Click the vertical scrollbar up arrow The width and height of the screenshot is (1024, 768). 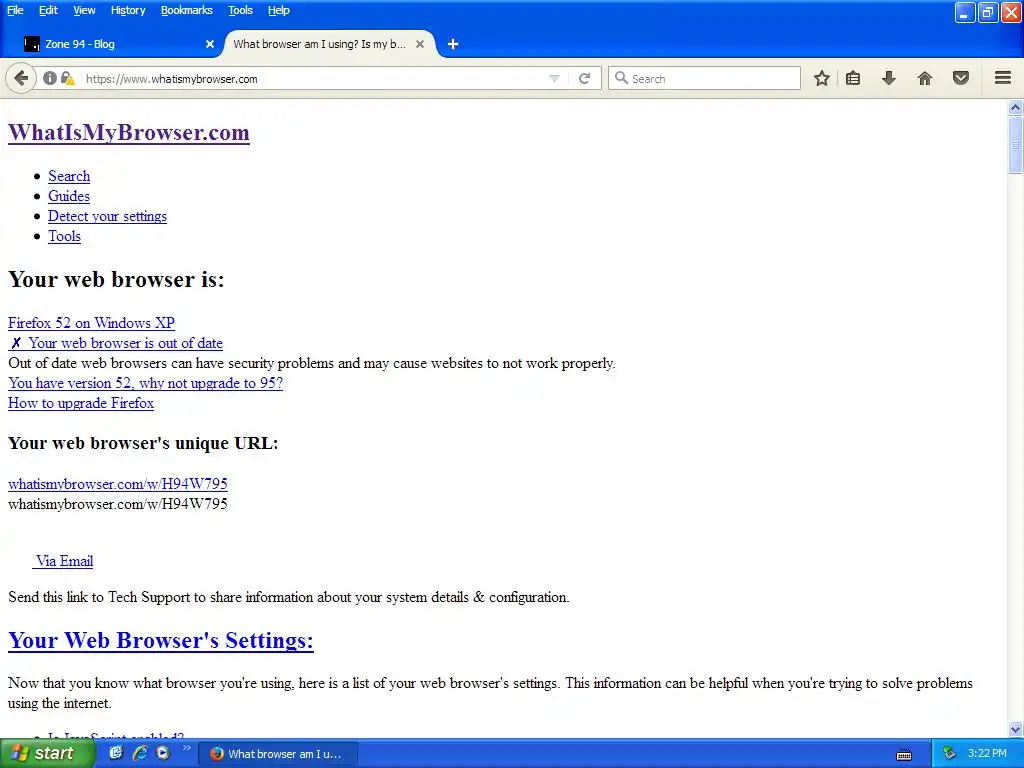(1015, 106)
